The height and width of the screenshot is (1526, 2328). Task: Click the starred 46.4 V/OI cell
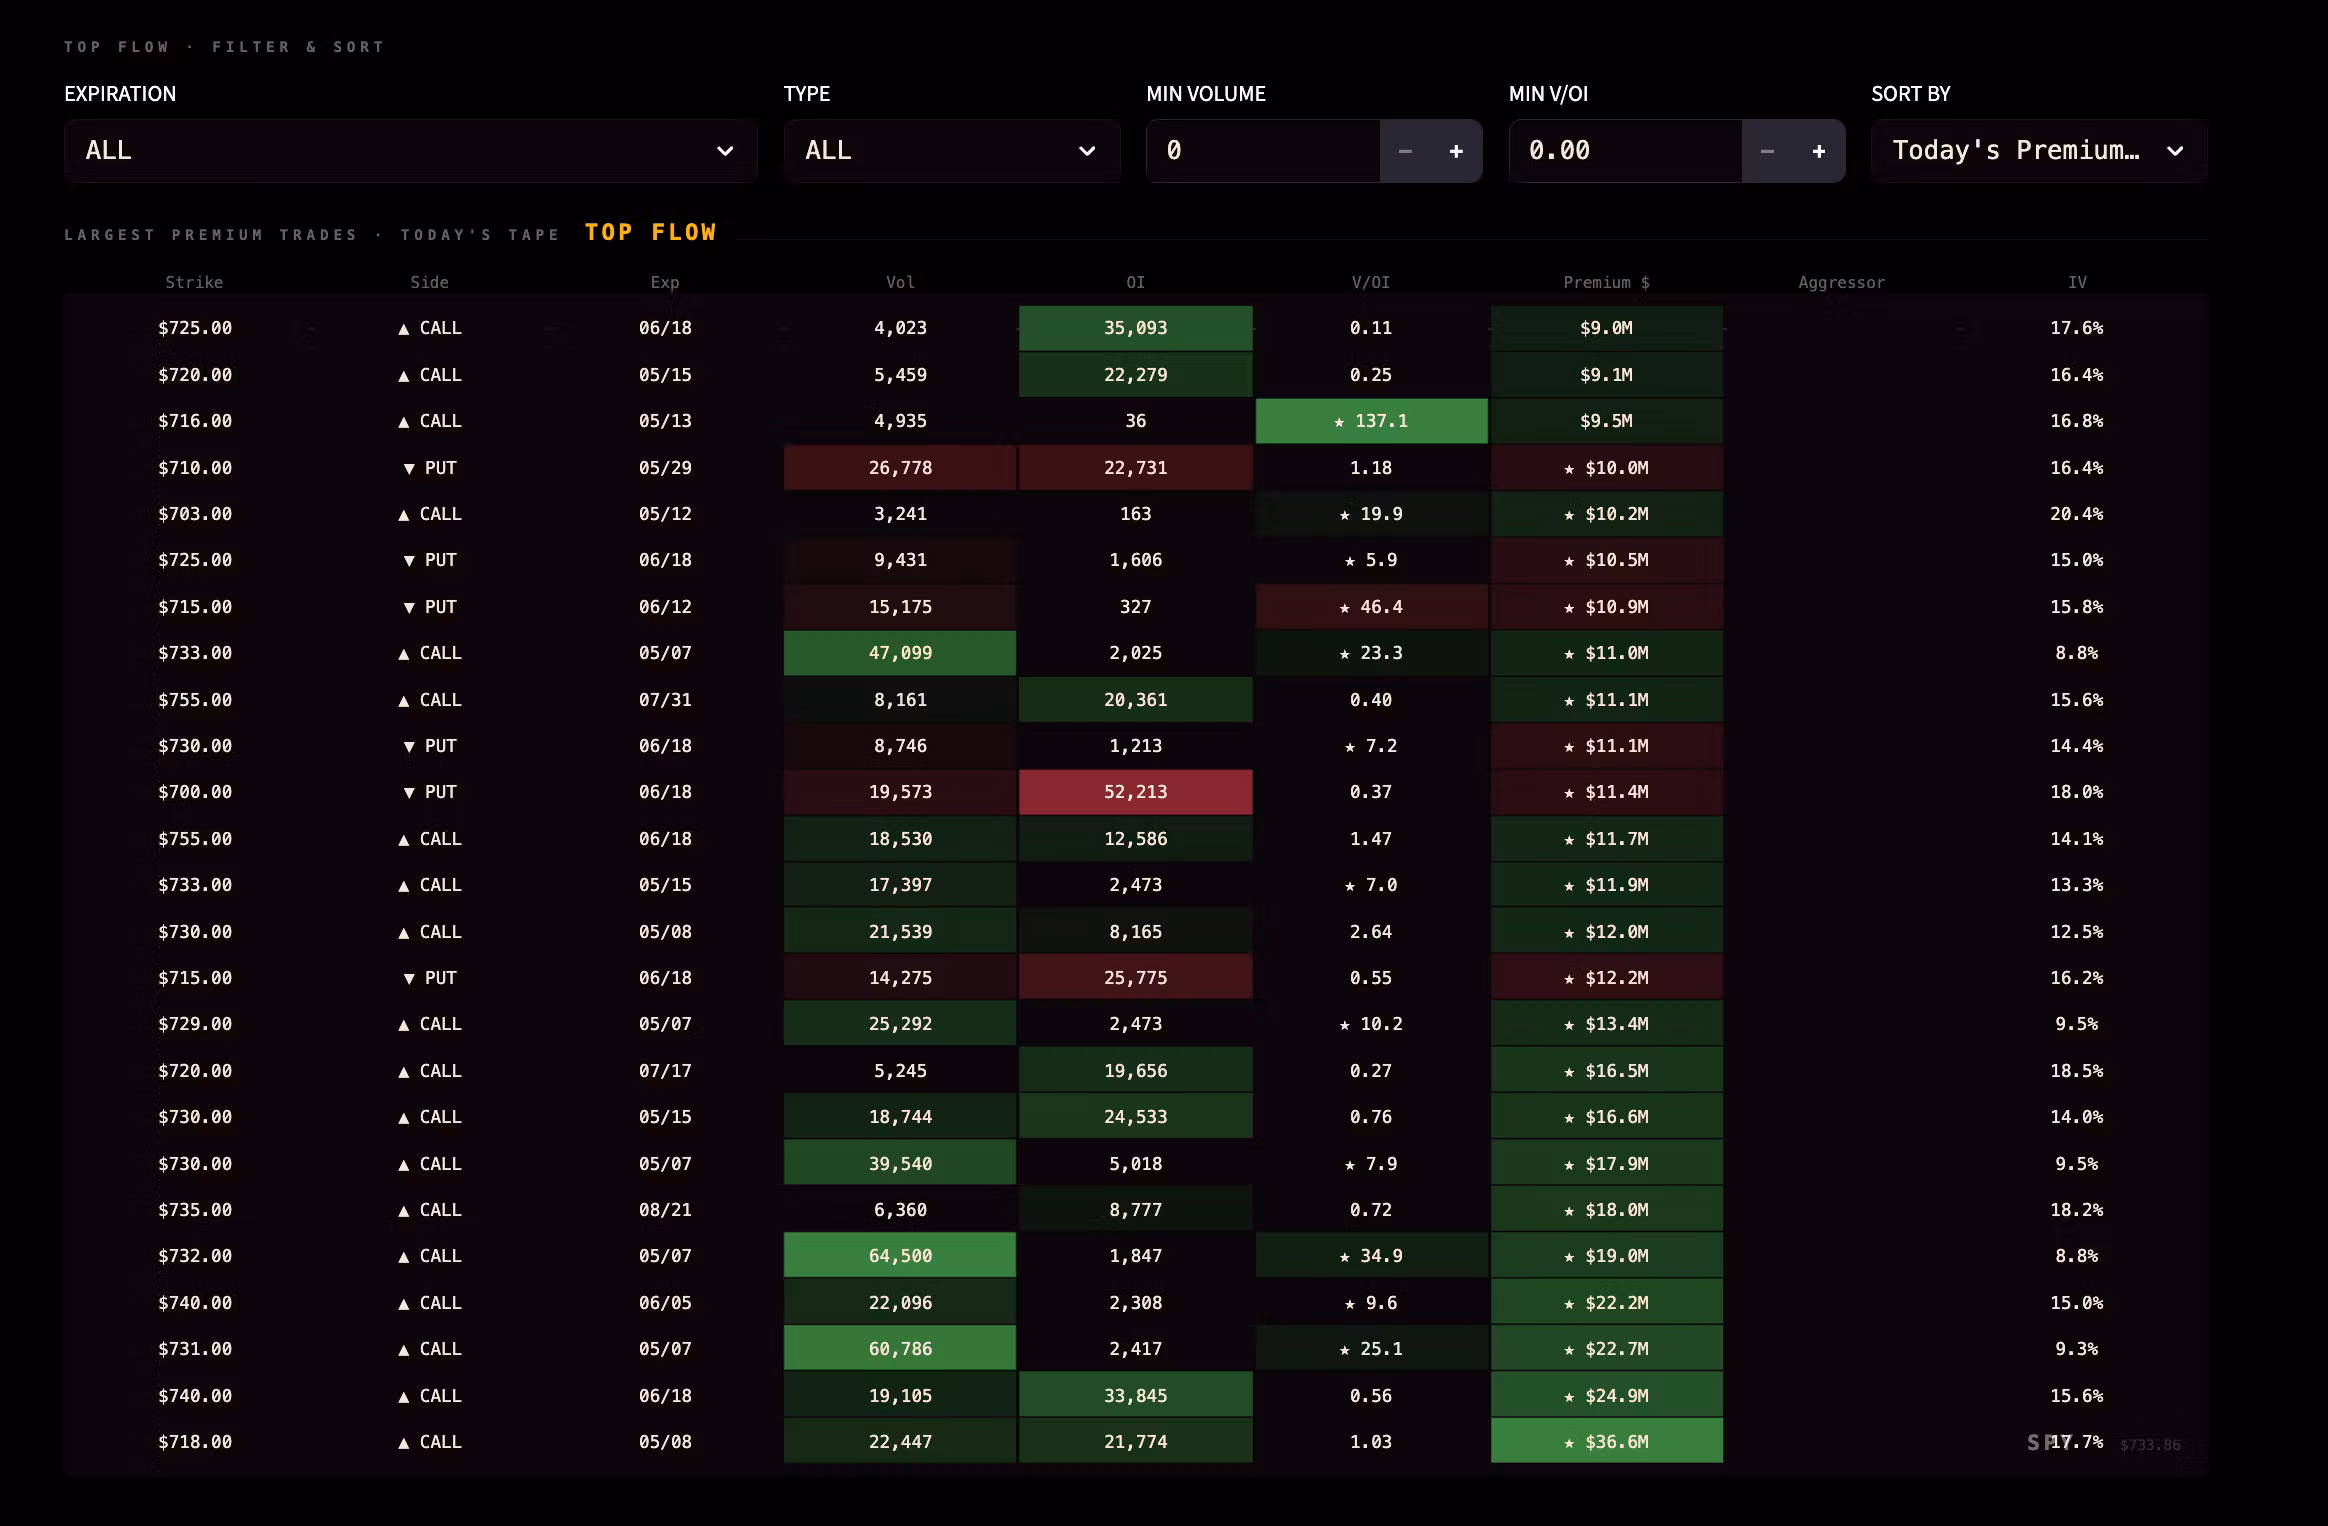click(x=1371, y=607)
